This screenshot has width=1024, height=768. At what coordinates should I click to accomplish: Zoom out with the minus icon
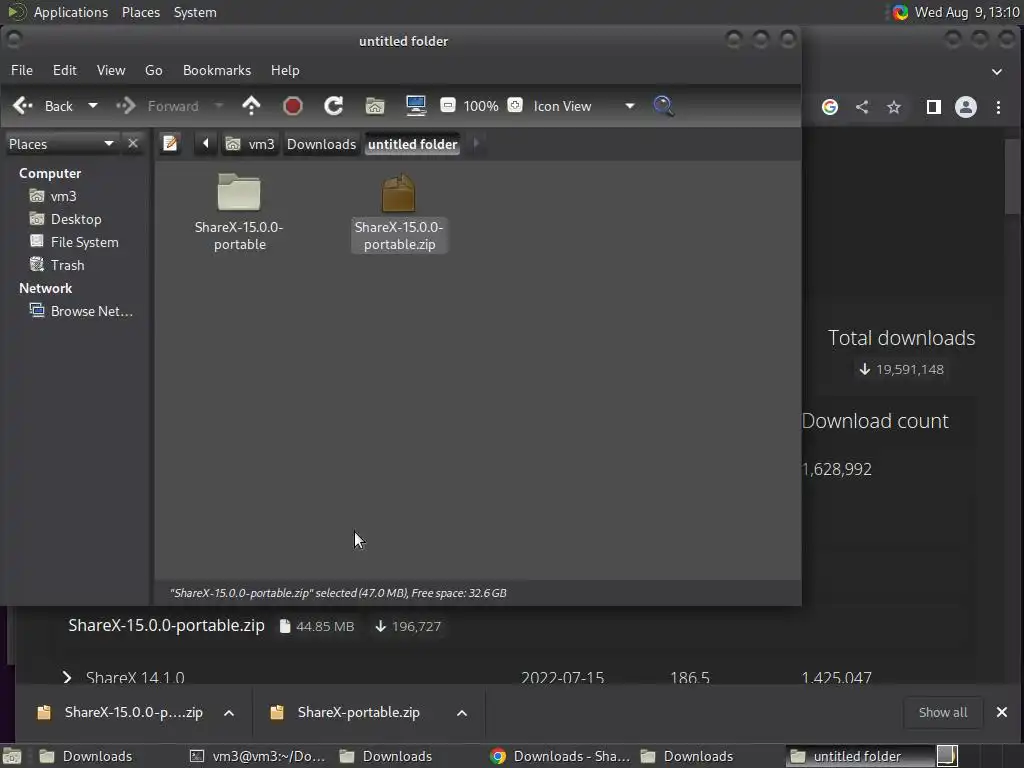(447, 105)
